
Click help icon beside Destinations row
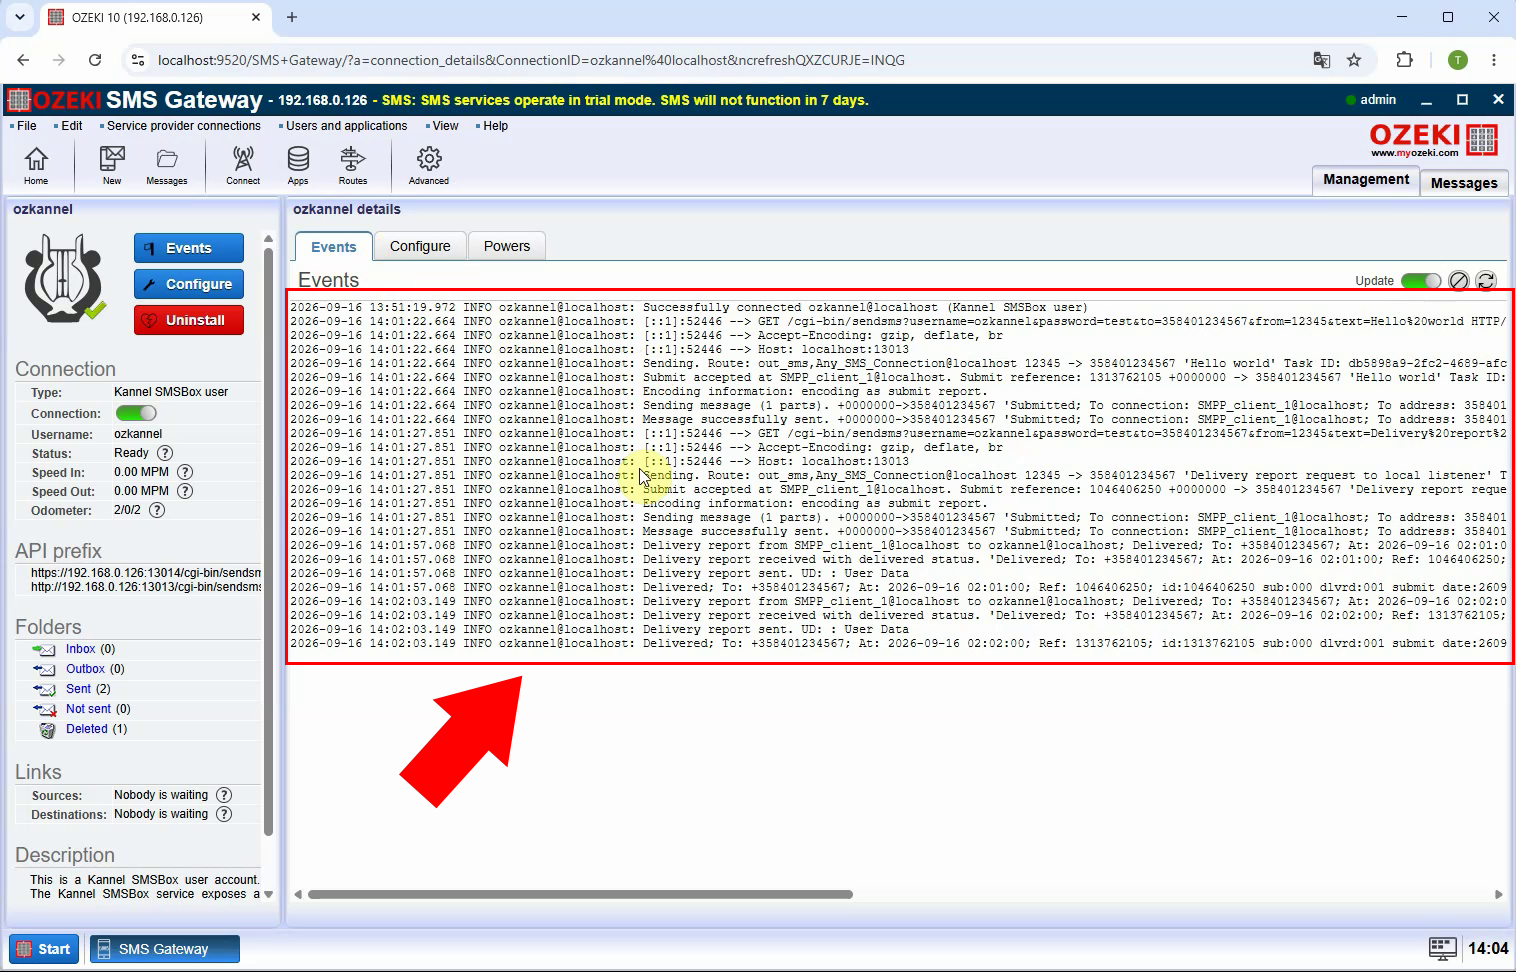tap(224, 814)
